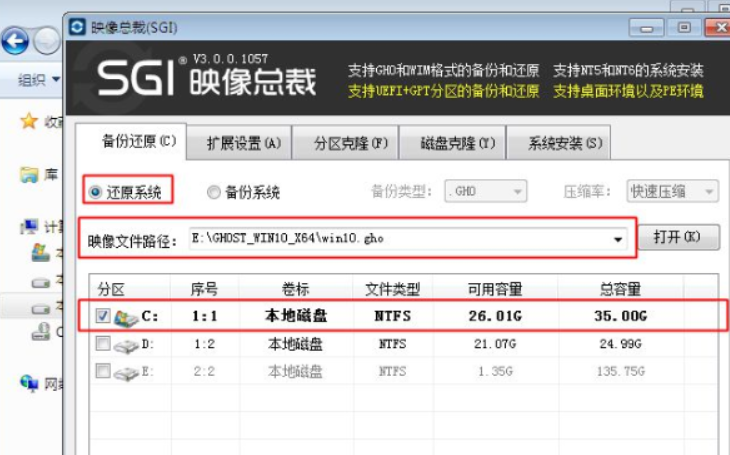This screenshot has width=730, height=455.
Task: Click the C: system drive icon
Action: [127, 317]
